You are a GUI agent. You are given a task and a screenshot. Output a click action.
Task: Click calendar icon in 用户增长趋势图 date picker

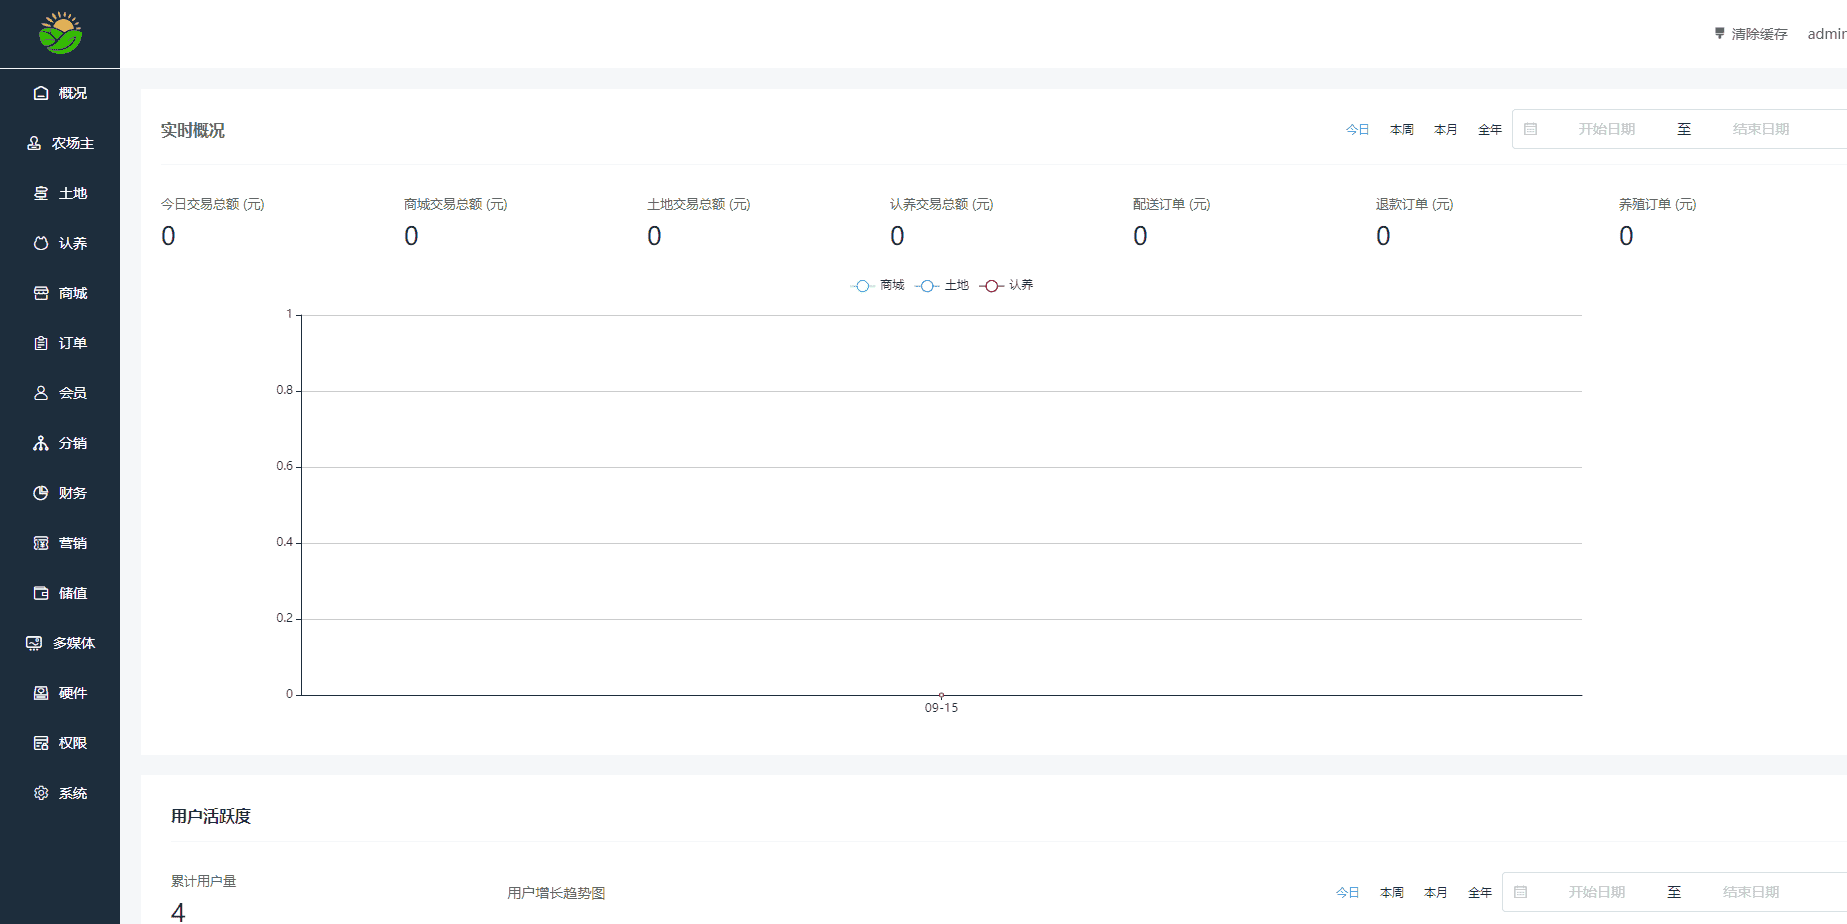click(1520, 892)
